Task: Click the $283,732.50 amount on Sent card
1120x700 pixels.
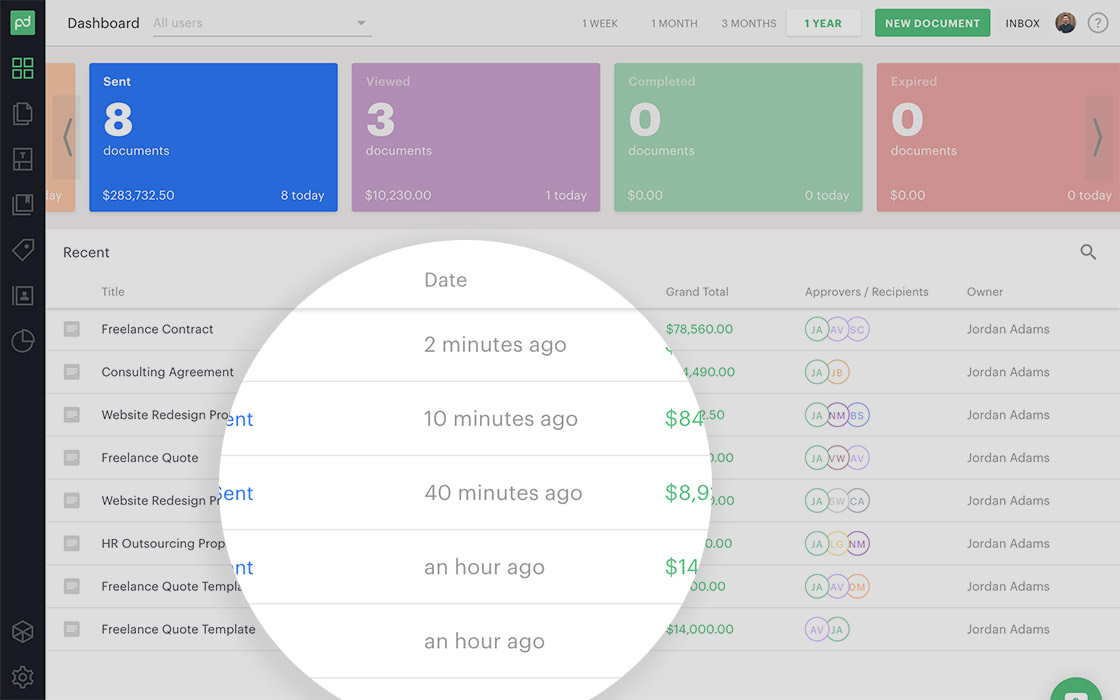Action: (x=138, y=195)
